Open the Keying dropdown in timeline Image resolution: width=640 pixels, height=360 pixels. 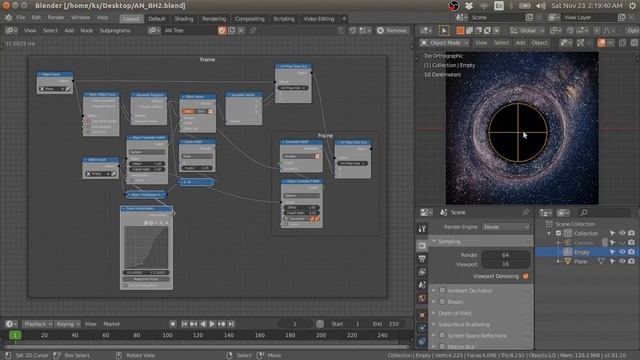[x=68, y=324]
